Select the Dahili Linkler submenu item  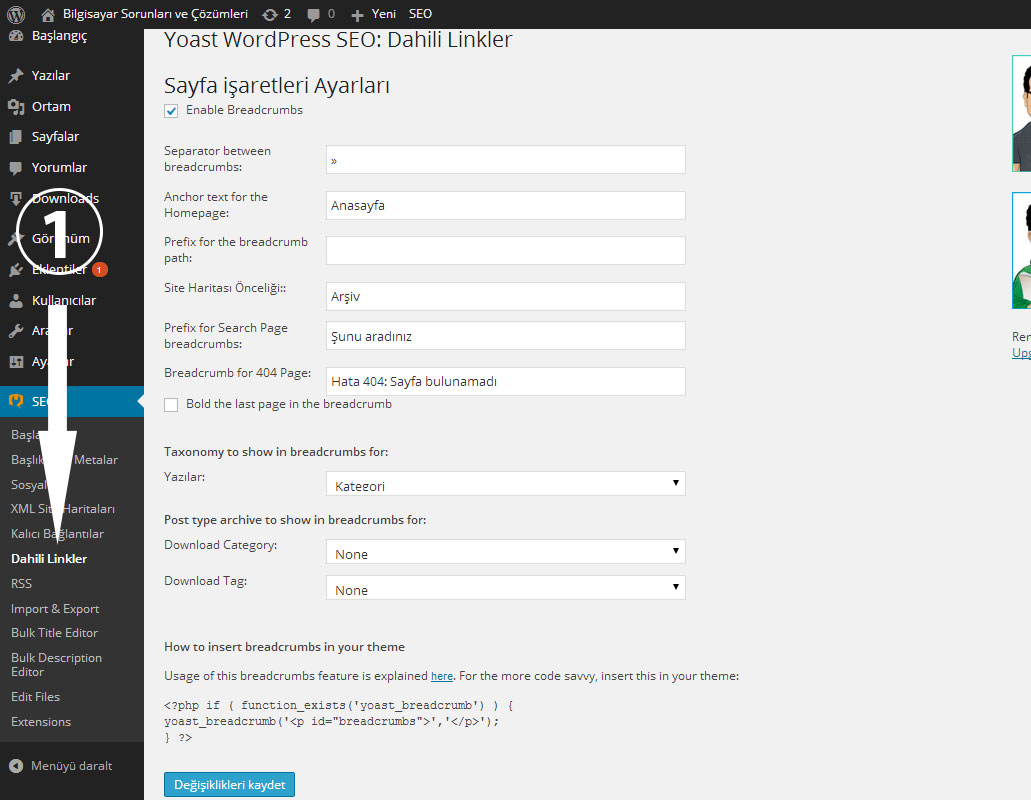(x=49, y=559)
